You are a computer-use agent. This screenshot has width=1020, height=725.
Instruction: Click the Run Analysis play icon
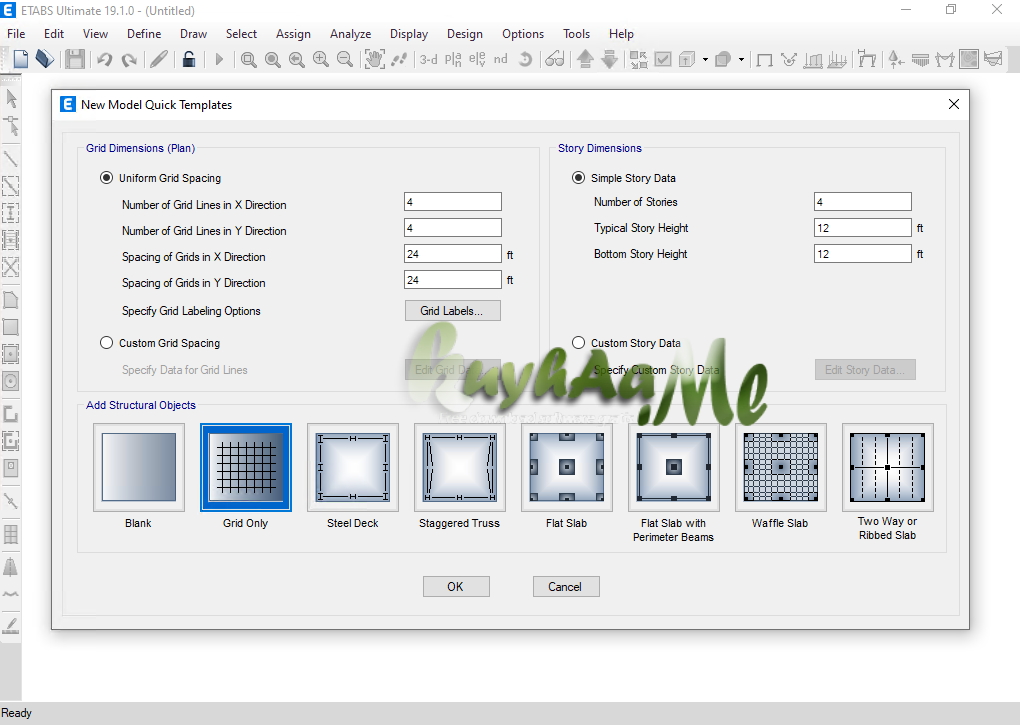(219, 60)
